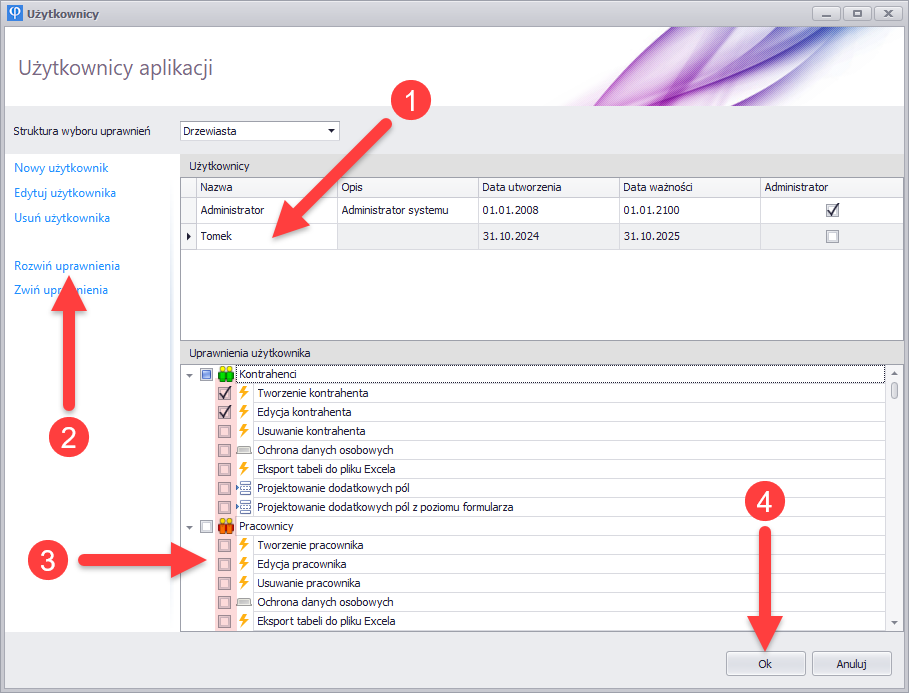Enable the Edycja pracownika permission checkbox
The height and width of the screenshot is (693, 909).
point(225,564)
